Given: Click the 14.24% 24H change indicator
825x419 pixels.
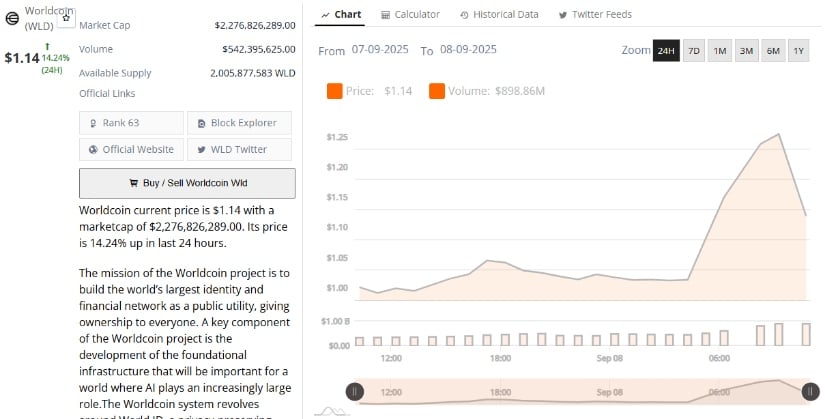Looking at the screenshot, I should 55,58.
